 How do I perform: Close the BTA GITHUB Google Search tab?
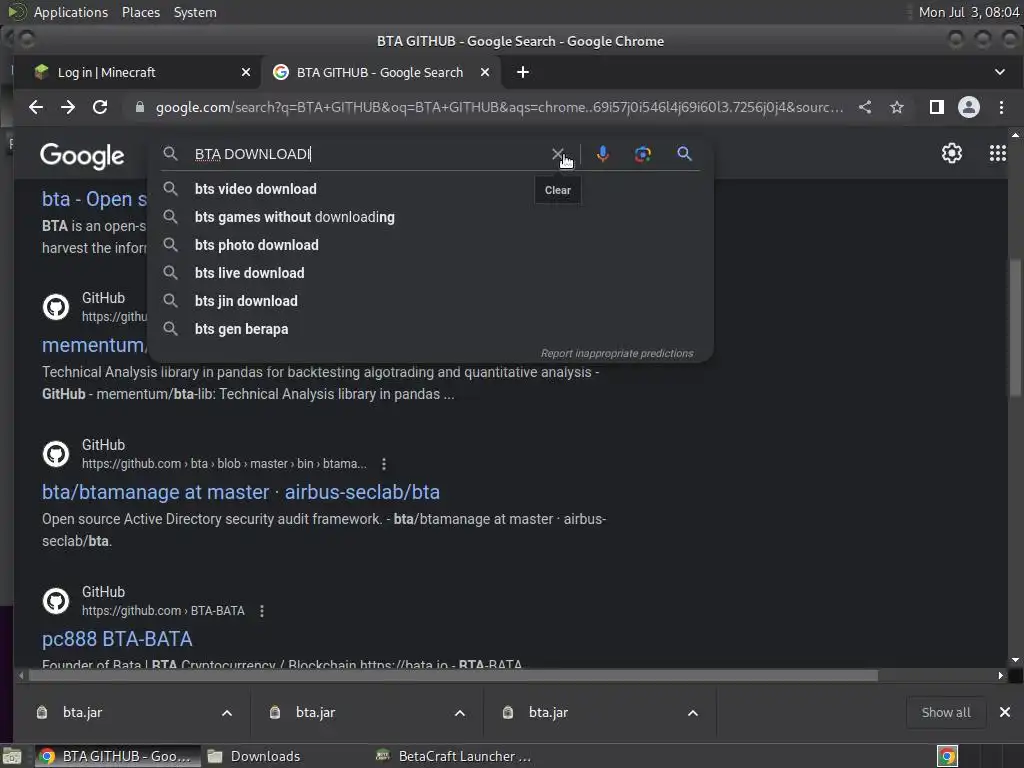click(x=485, y=72)
